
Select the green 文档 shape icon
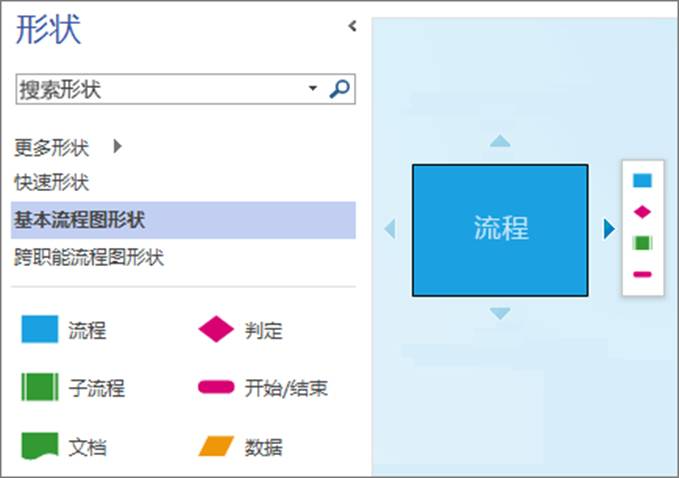coord(40,445)
